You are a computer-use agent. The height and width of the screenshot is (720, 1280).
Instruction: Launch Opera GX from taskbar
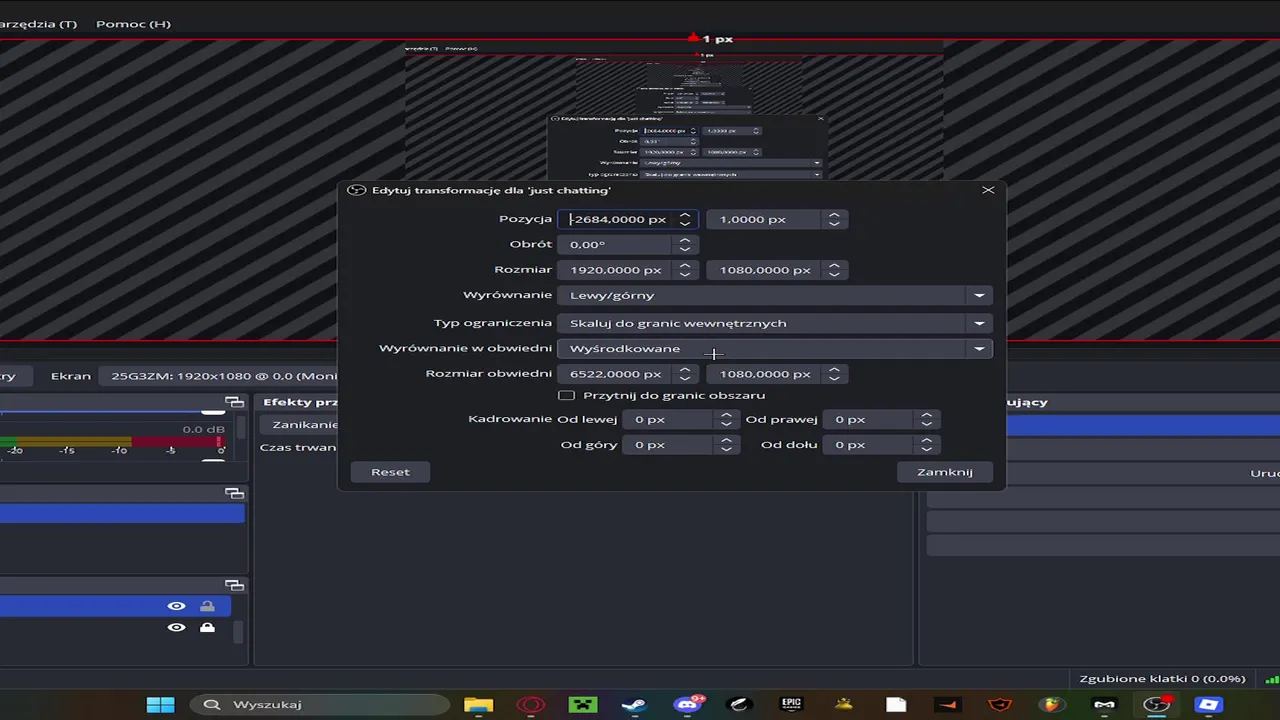coord(531,704)
